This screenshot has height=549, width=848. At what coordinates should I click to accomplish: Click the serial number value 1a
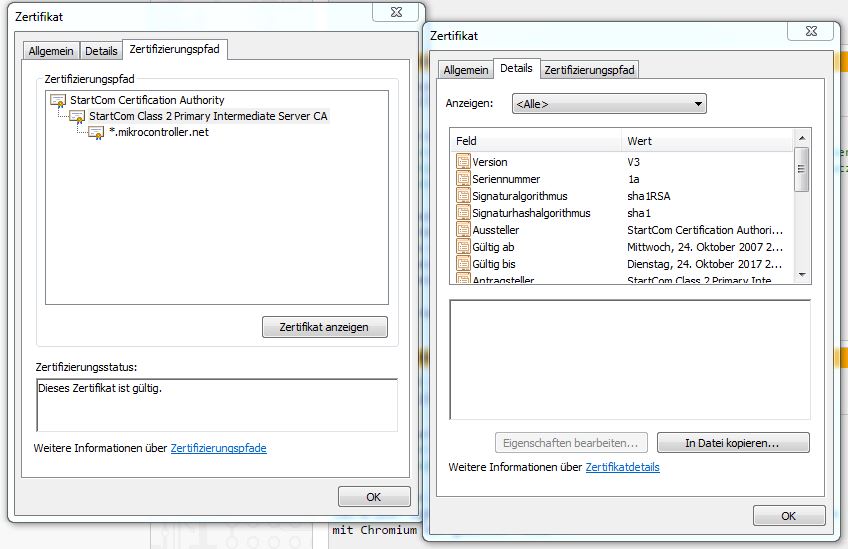click(633, 179)
